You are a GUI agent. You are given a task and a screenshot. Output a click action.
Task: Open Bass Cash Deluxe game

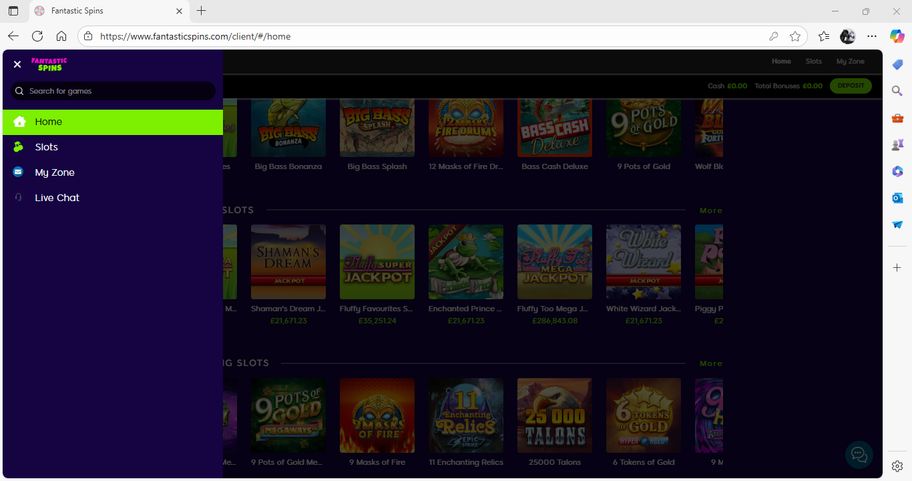555,128
